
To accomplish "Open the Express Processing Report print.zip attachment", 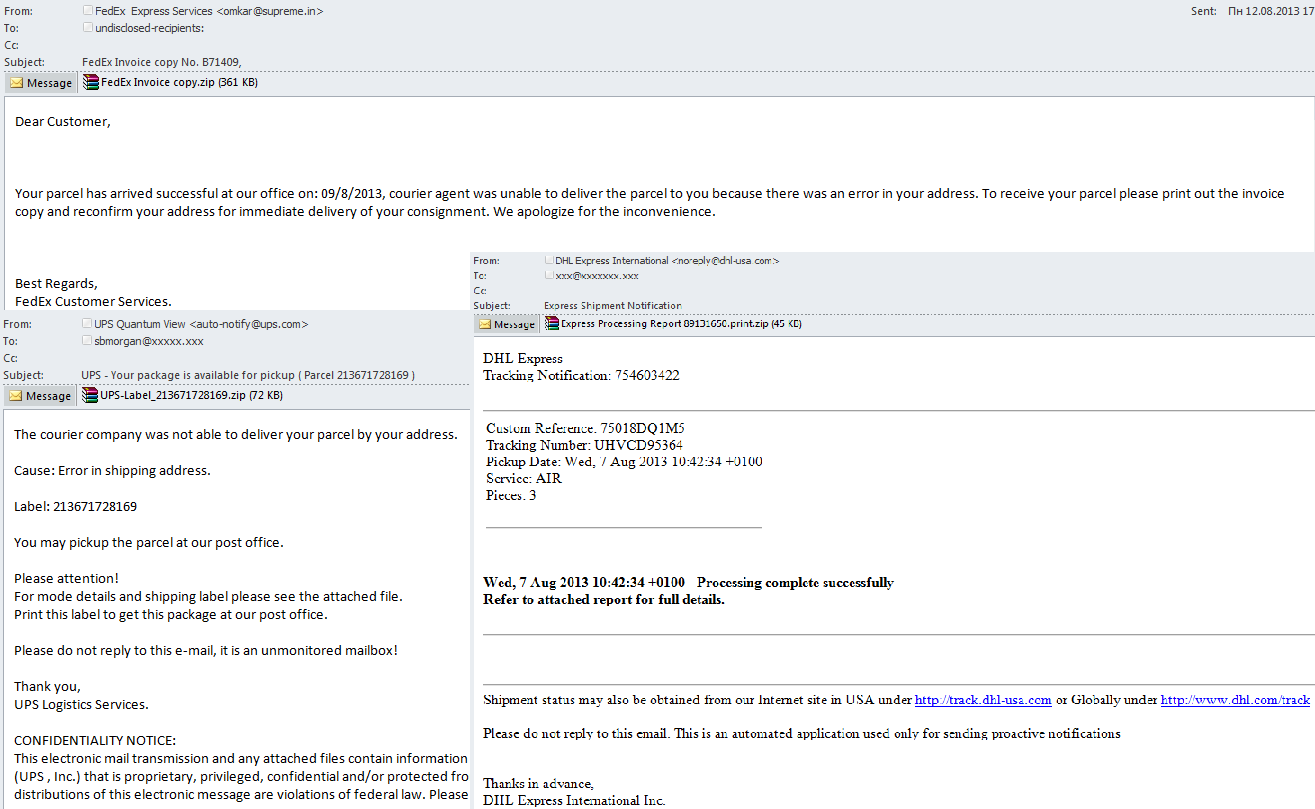I will point(673,324).
